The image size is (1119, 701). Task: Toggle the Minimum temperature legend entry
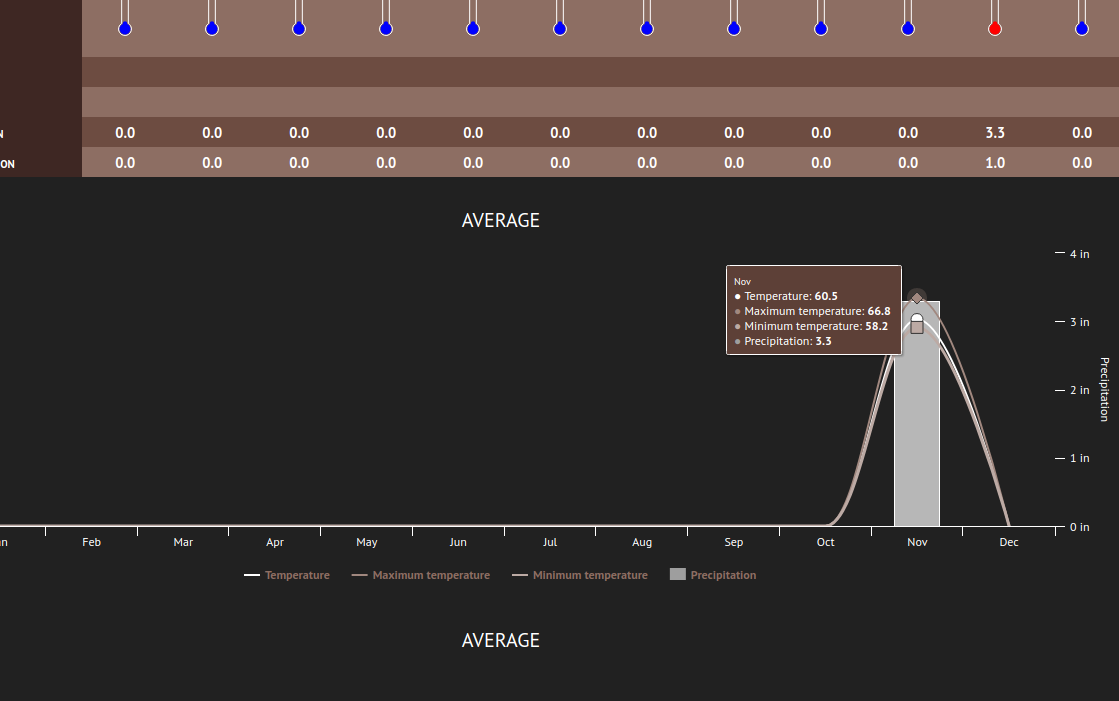click(579, 575)
